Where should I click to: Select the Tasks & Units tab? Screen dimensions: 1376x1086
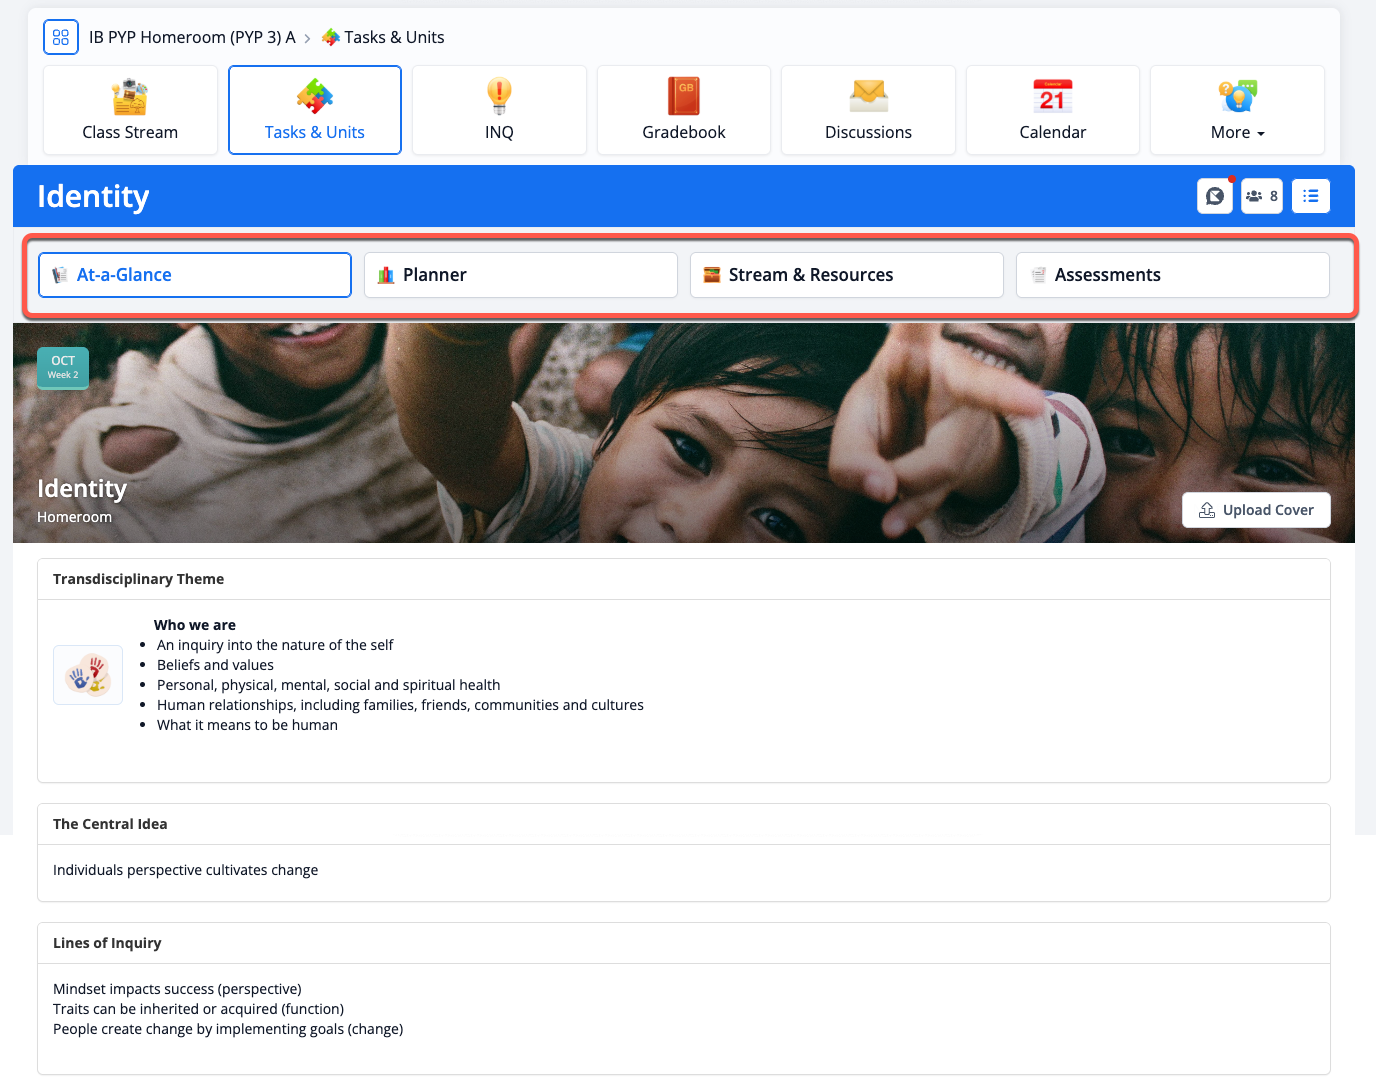315,110
